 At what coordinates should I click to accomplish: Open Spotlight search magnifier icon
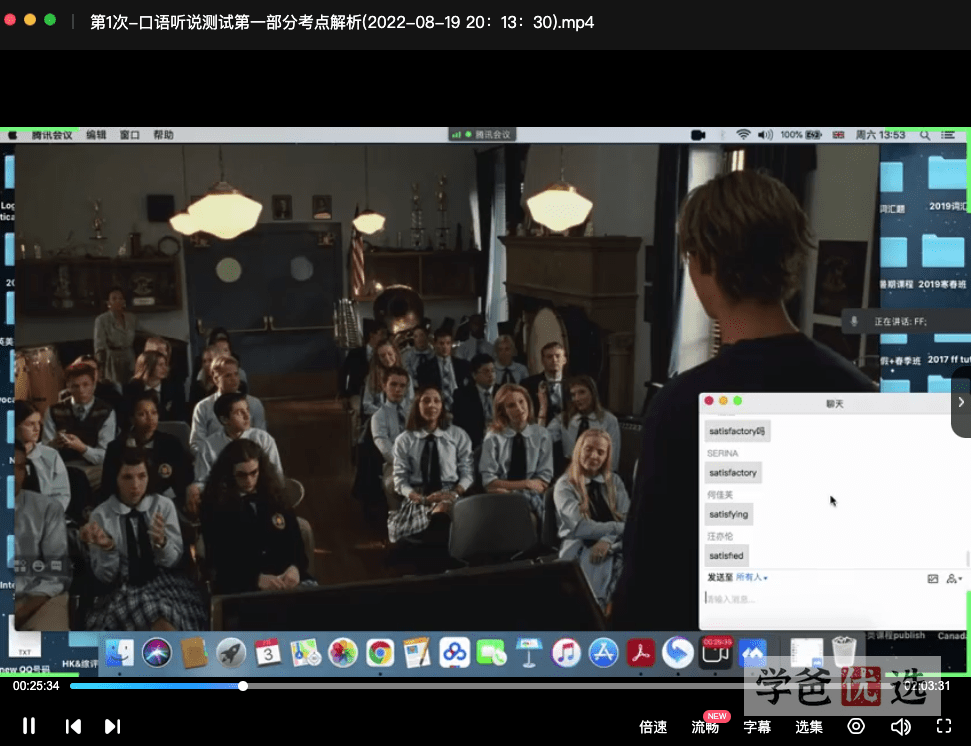click(925, 135)
